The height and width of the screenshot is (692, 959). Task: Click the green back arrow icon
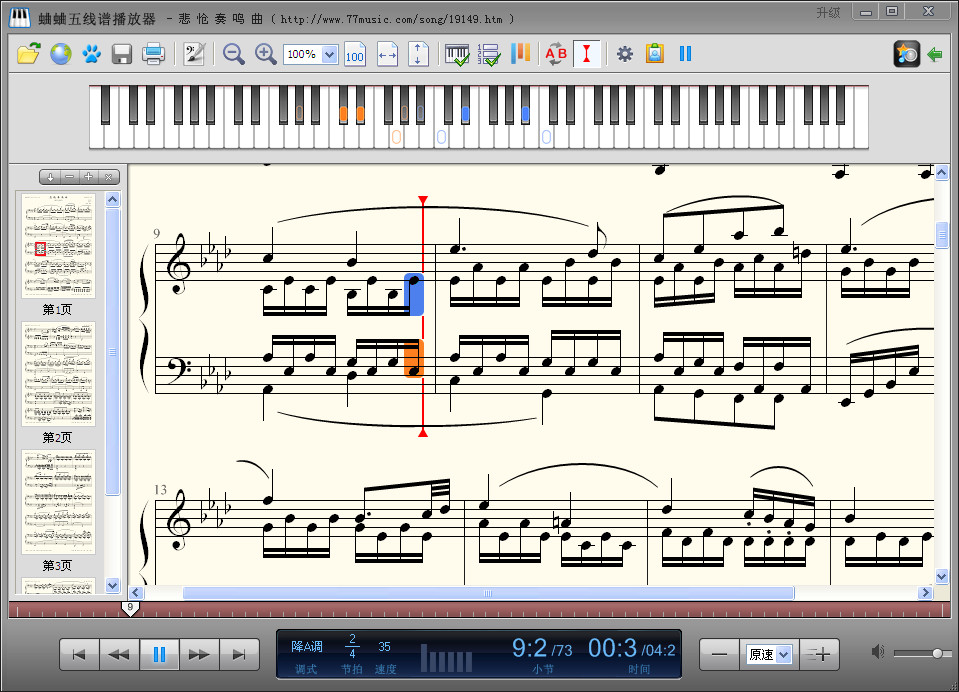935,54
